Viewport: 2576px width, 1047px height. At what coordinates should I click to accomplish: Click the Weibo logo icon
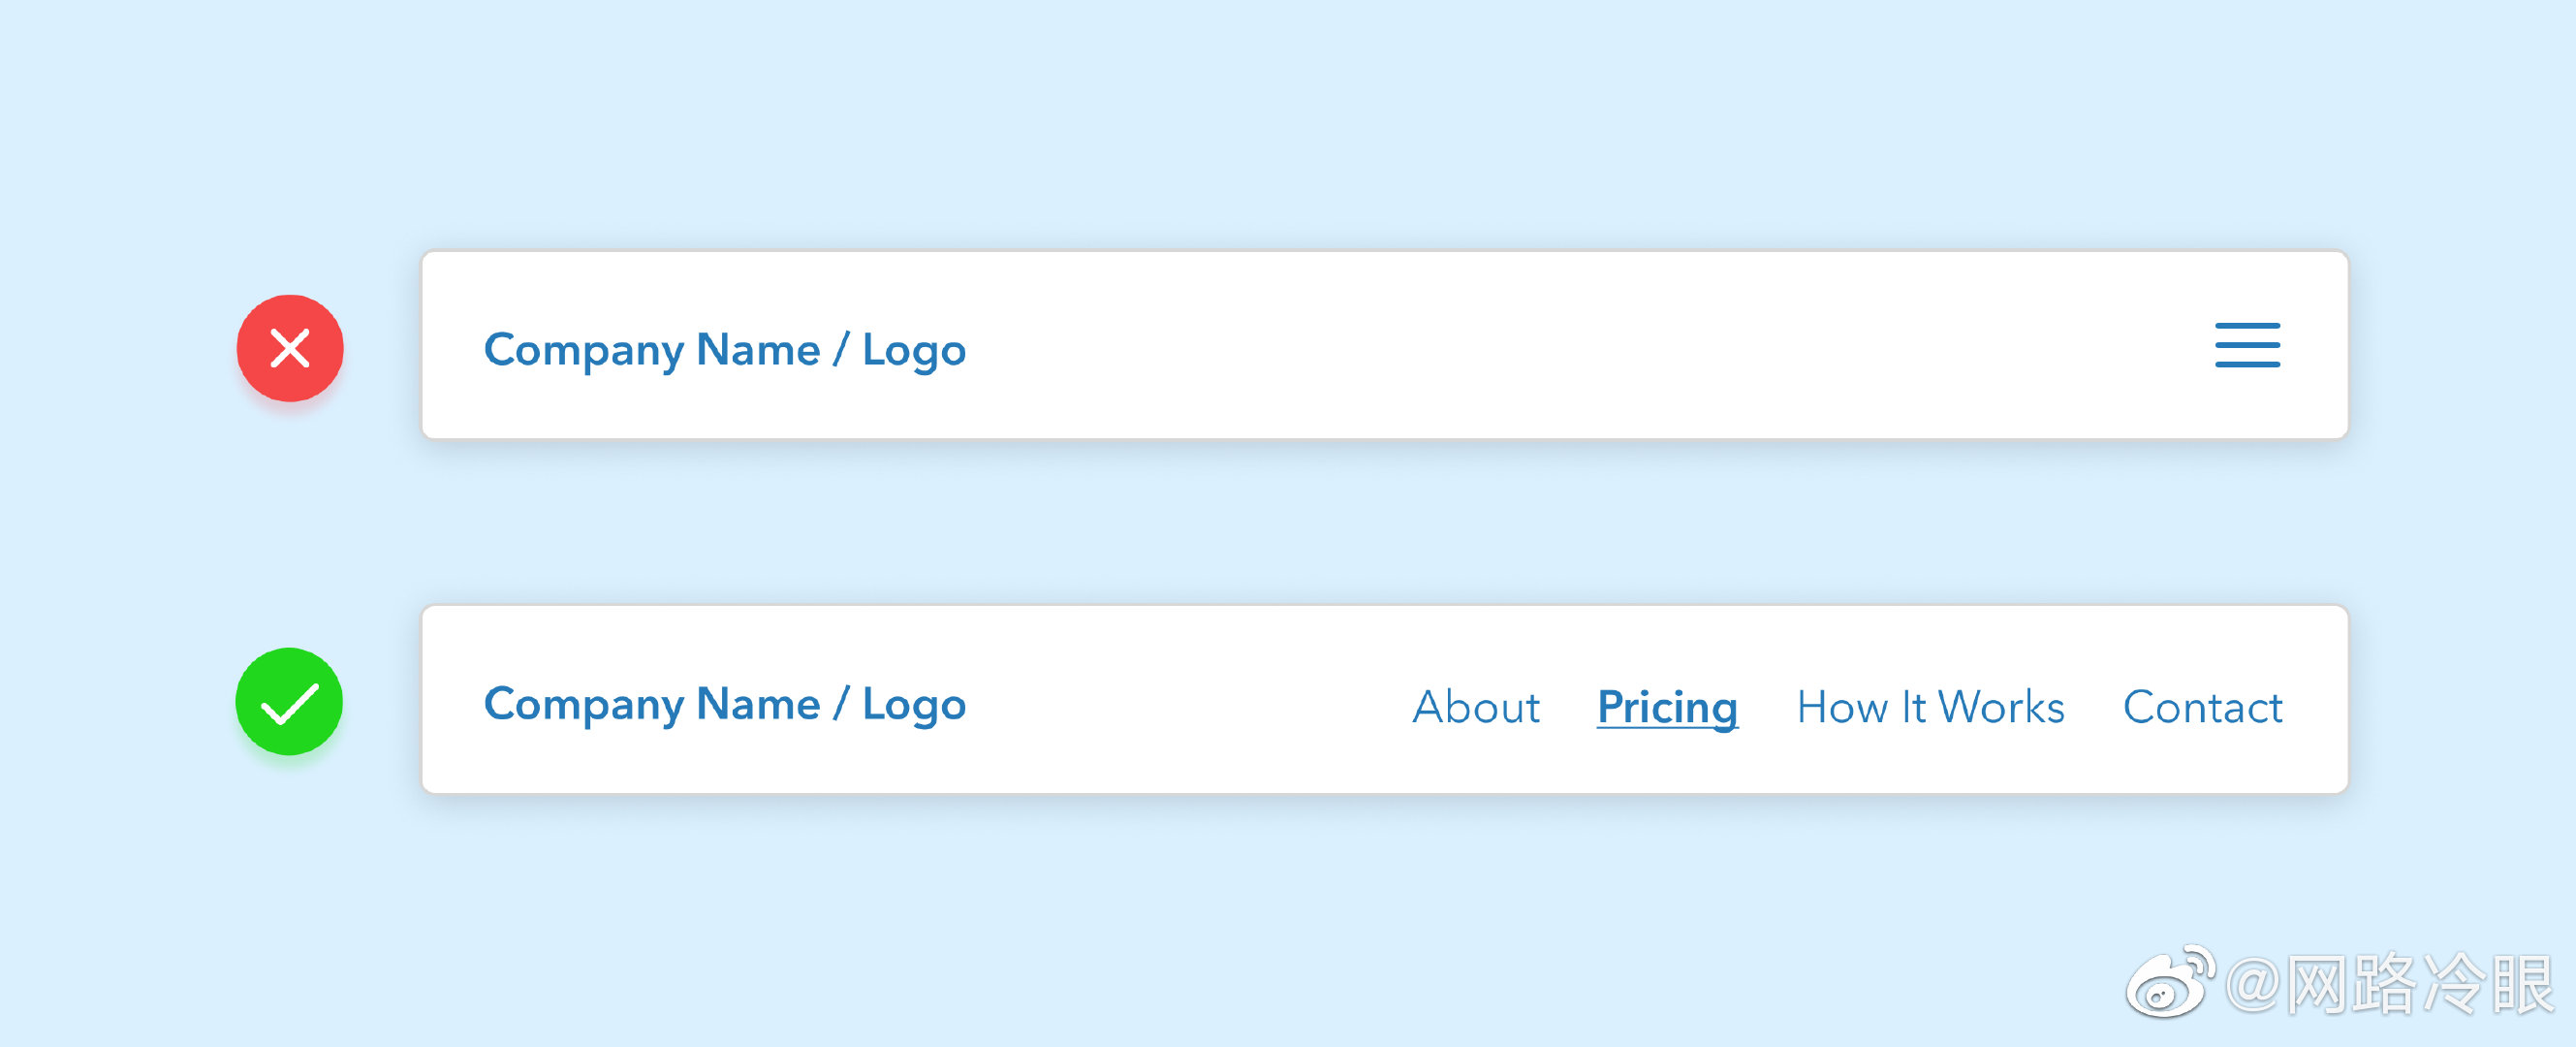(x=2168, y=982)
